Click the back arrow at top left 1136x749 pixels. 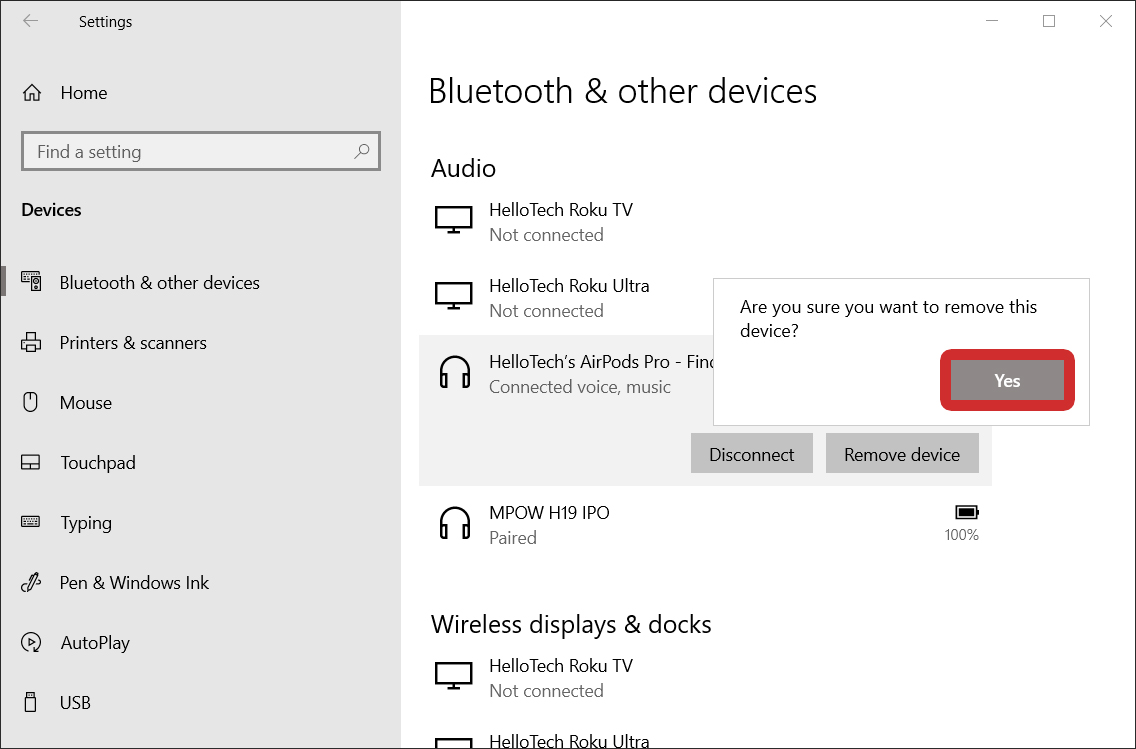[x=30, y=21]
